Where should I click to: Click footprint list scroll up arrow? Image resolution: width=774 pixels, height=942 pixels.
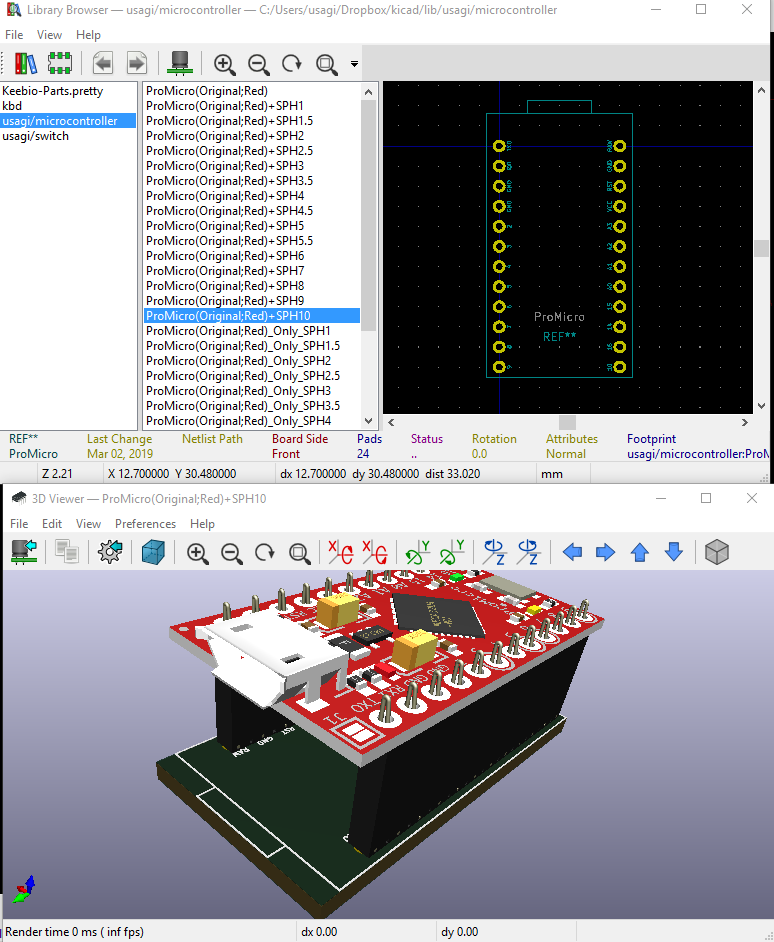point(369,92)
